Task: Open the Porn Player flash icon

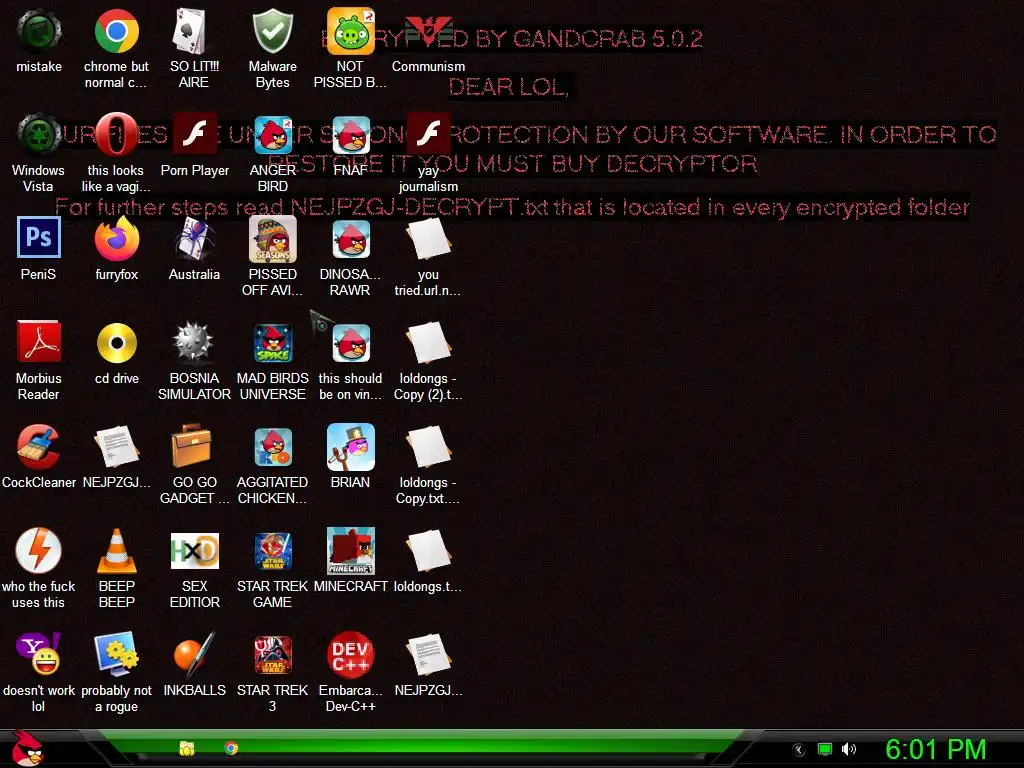Action: point(194,135)
